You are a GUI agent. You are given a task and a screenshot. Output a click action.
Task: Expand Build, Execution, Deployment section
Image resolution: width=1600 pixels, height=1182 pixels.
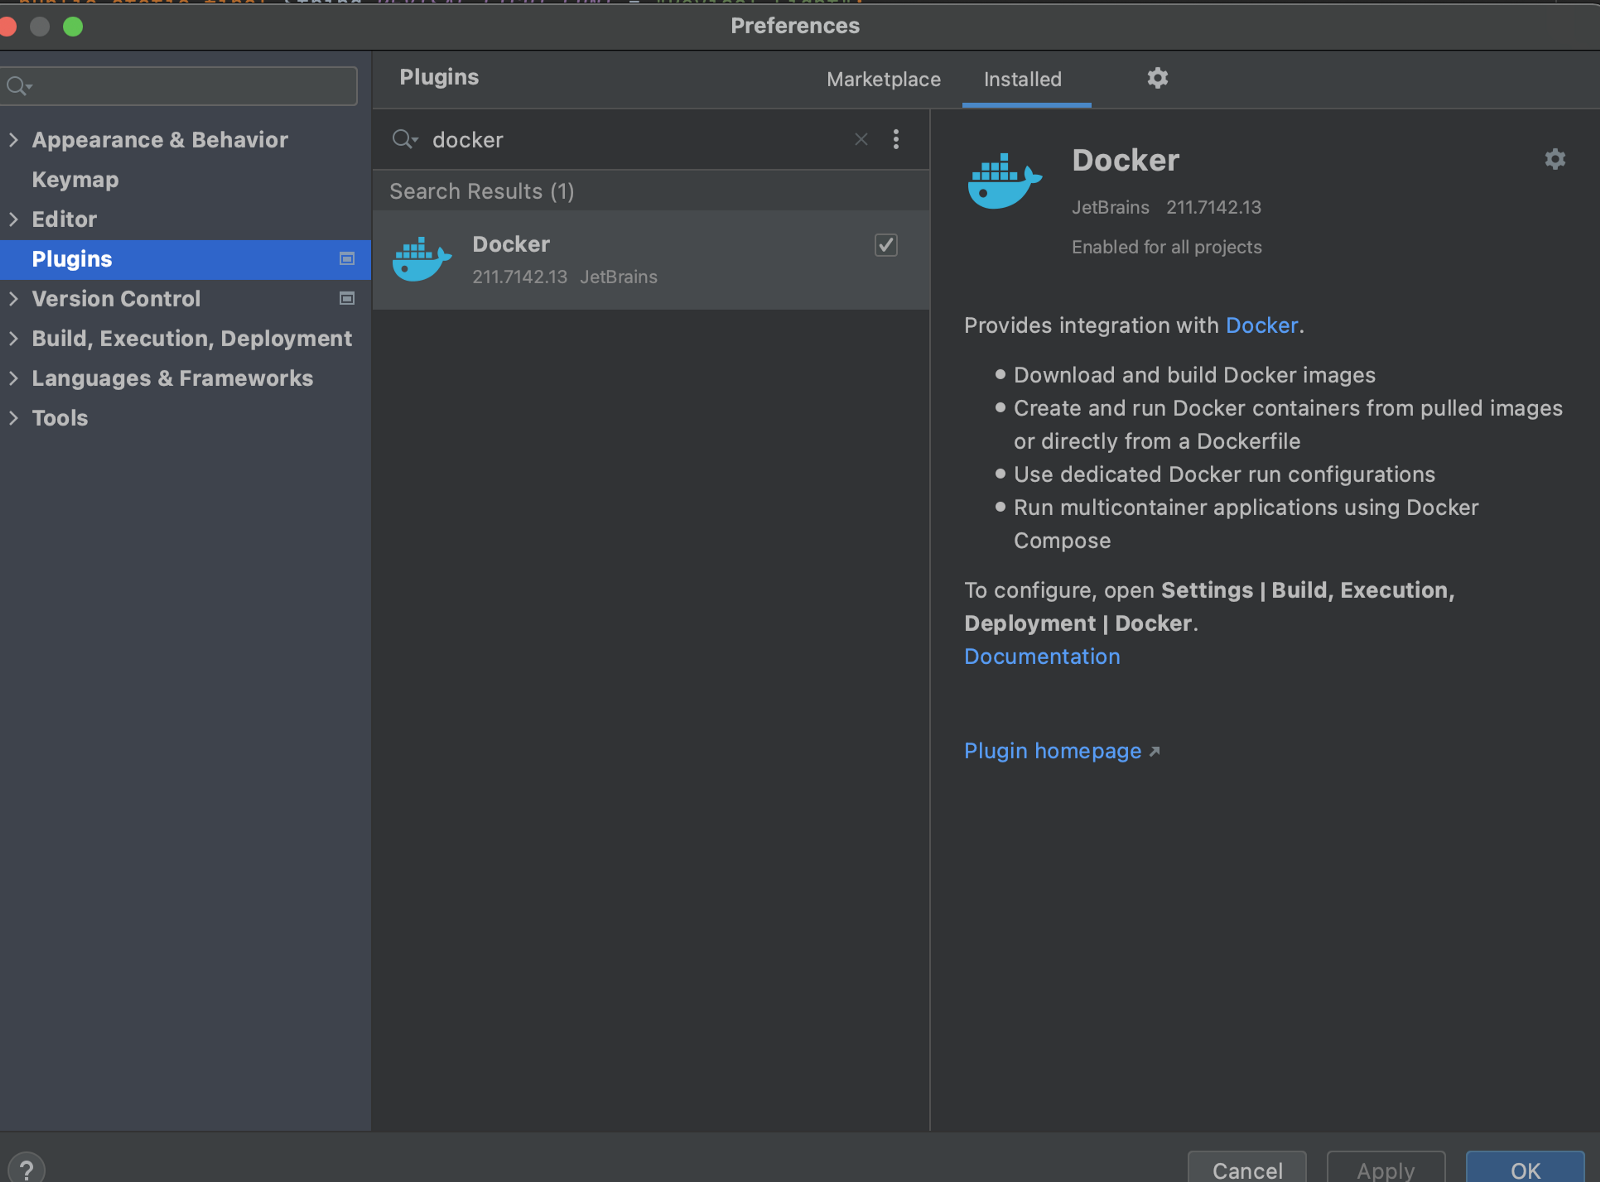pyautogui.click(x=14, y=339)
